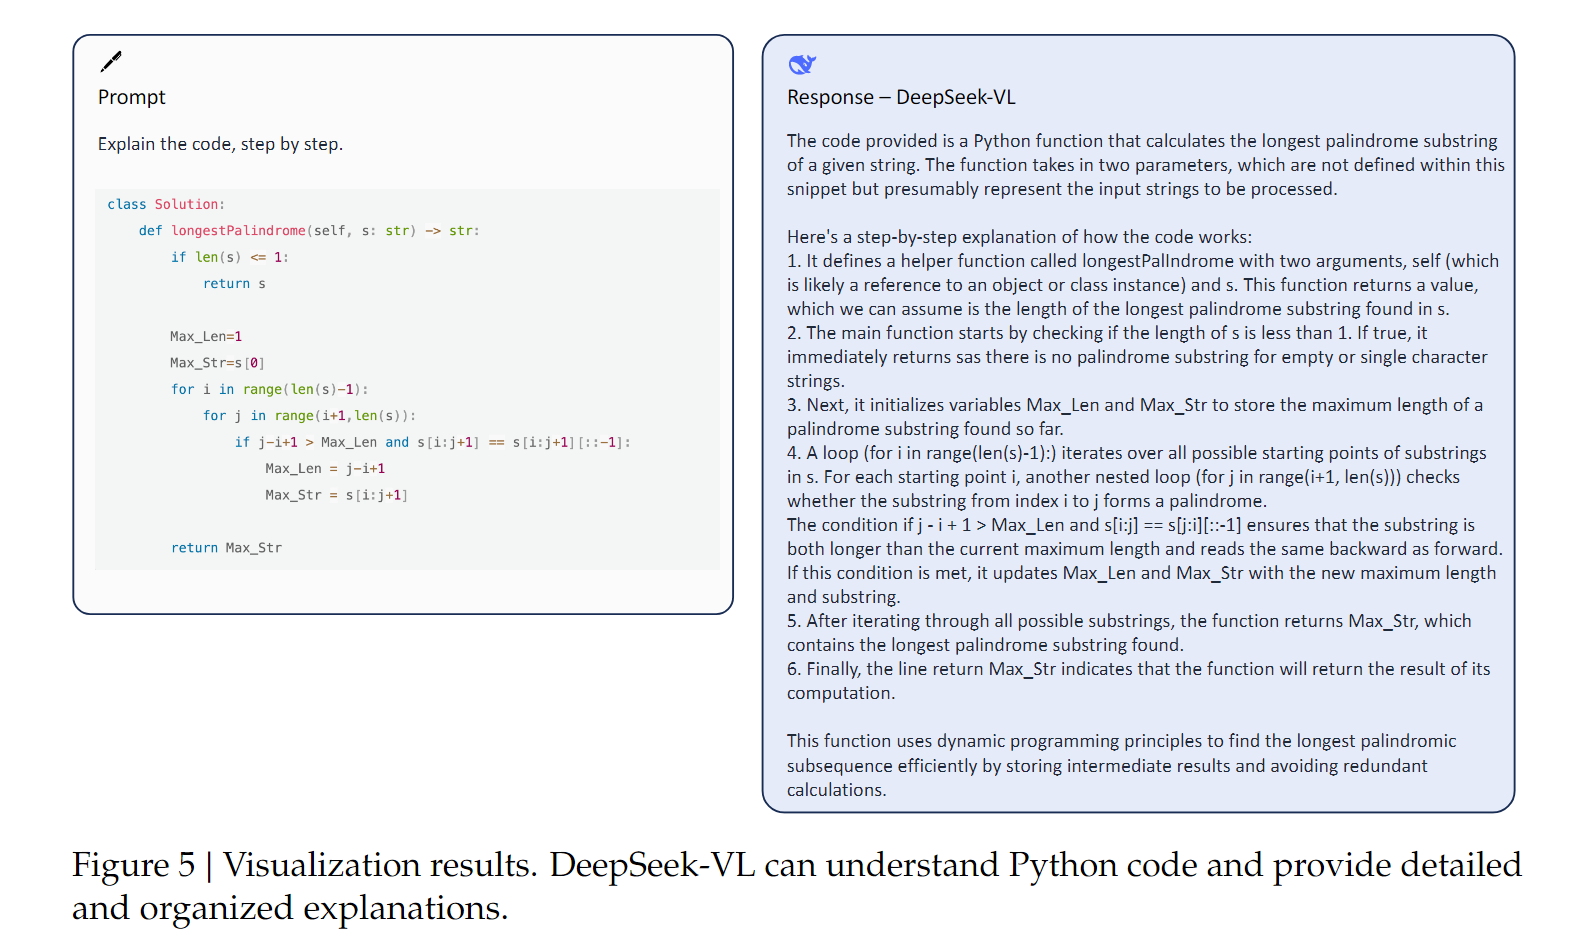
Task: Select the code line "Max_Str=s[0]"
Action: [x=217, y=363]
